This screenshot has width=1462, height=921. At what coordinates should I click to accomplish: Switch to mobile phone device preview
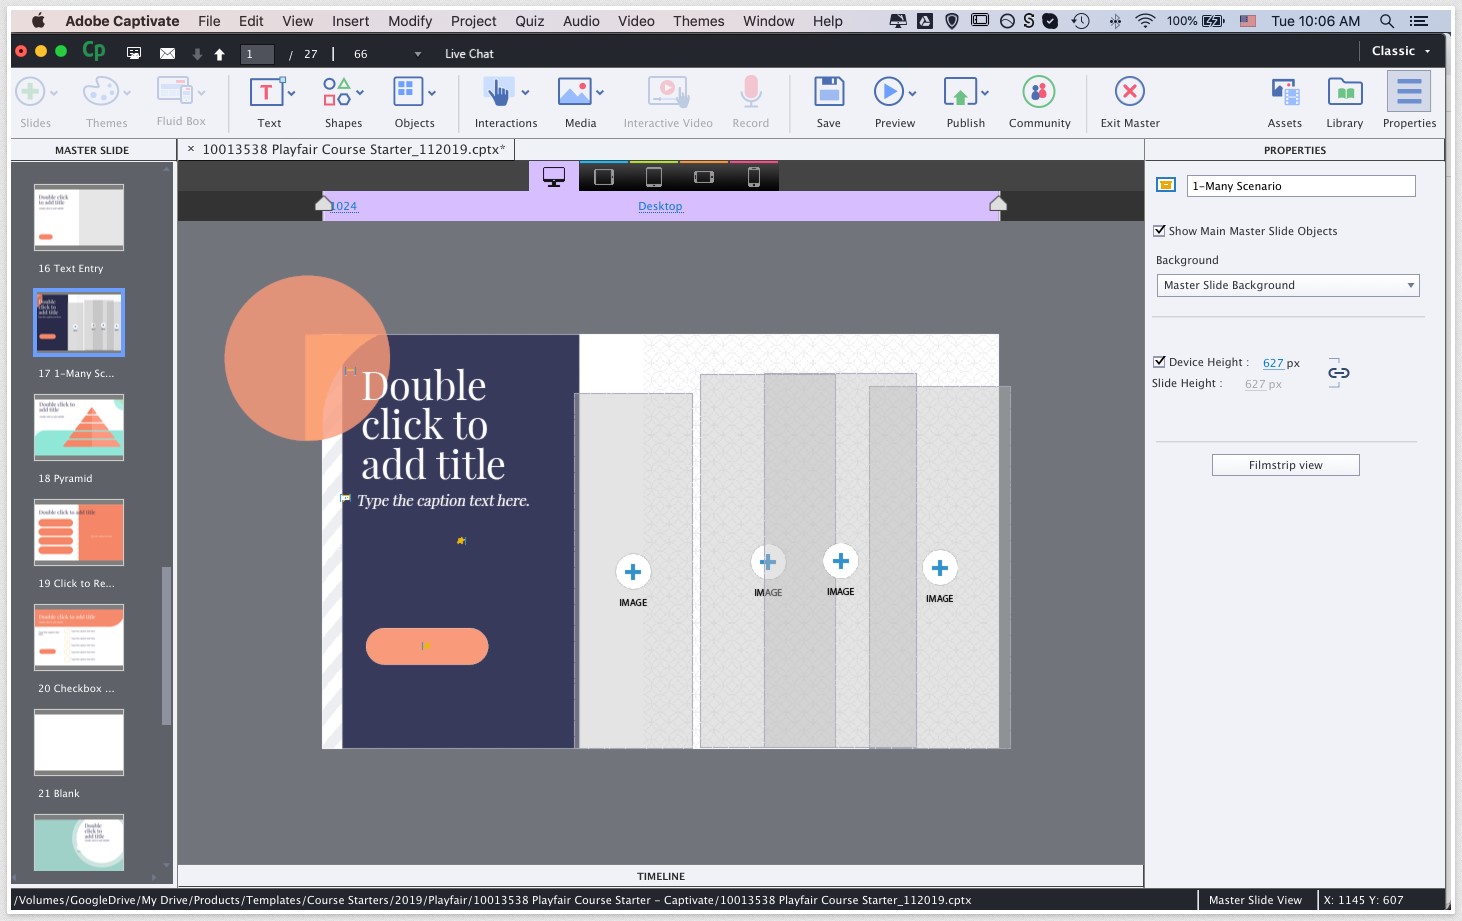coord(754,177)
